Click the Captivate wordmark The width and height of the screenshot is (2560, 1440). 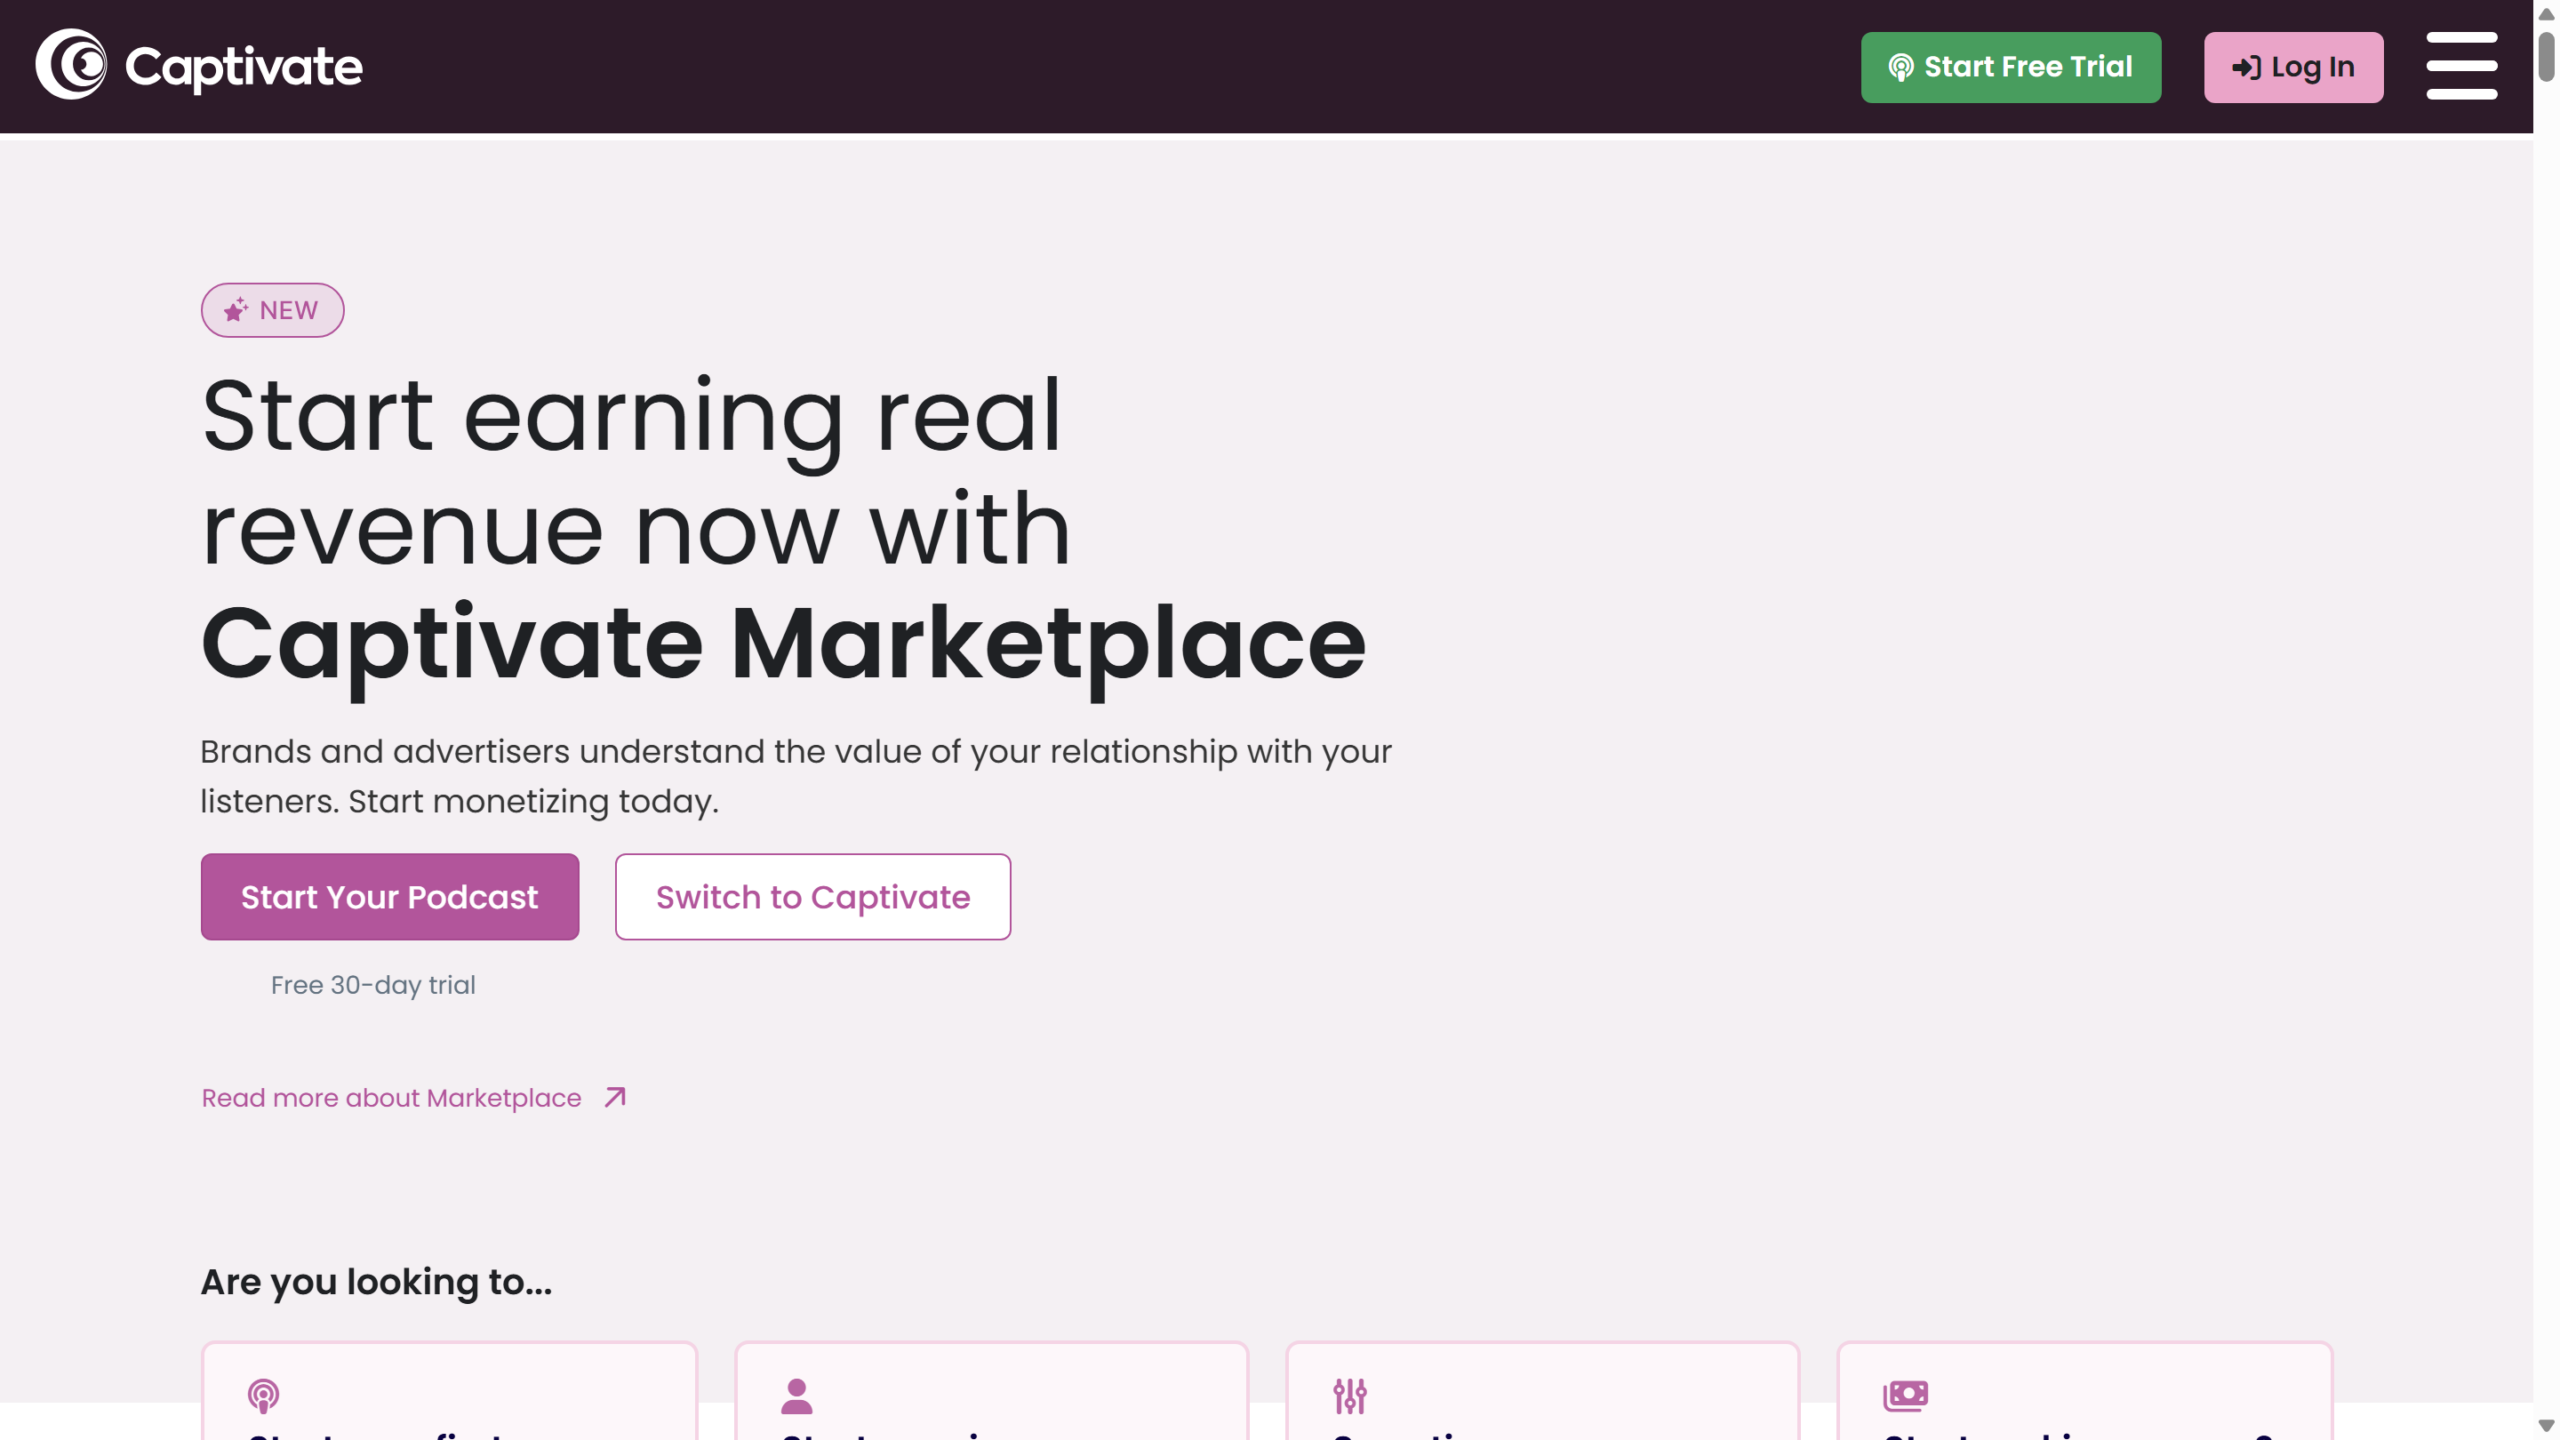pos(244,67)
